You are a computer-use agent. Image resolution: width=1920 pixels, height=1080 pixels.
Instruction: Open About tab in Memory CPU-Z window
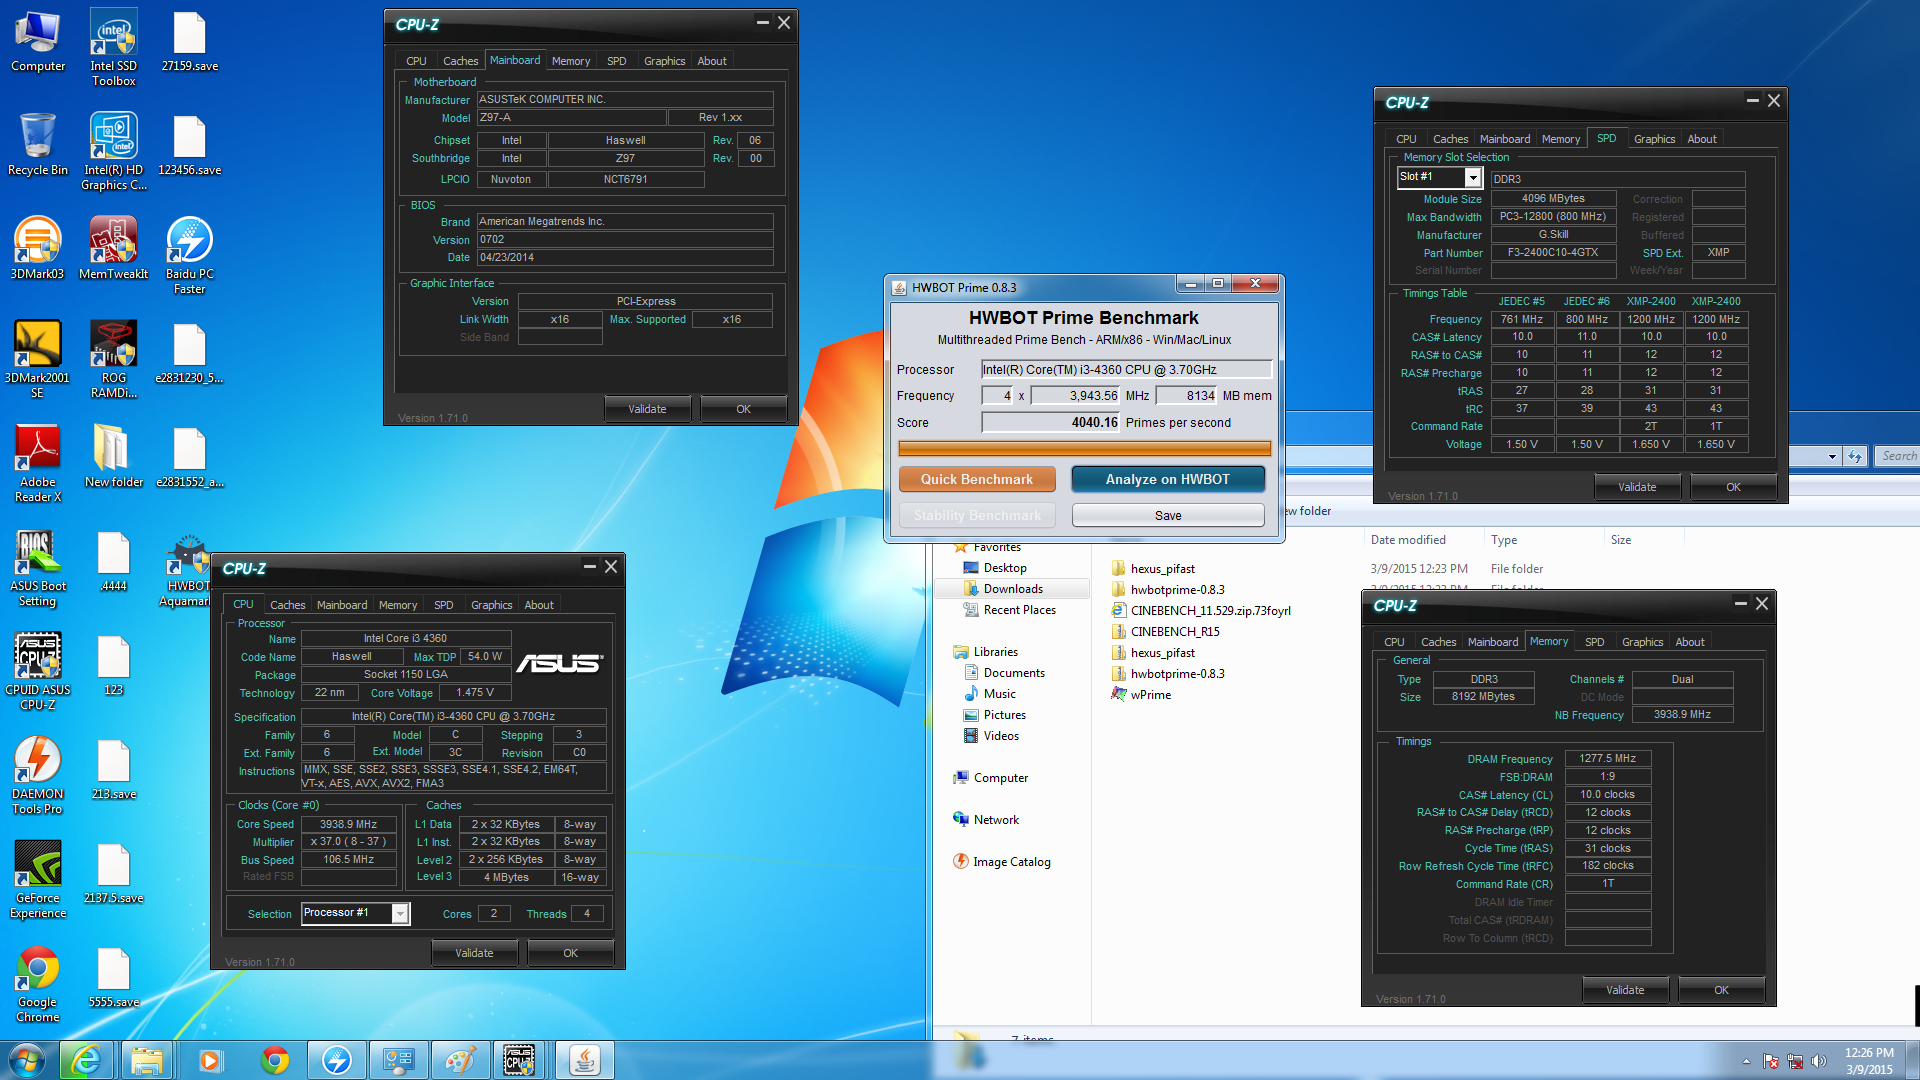click(x=1690, y=642)
